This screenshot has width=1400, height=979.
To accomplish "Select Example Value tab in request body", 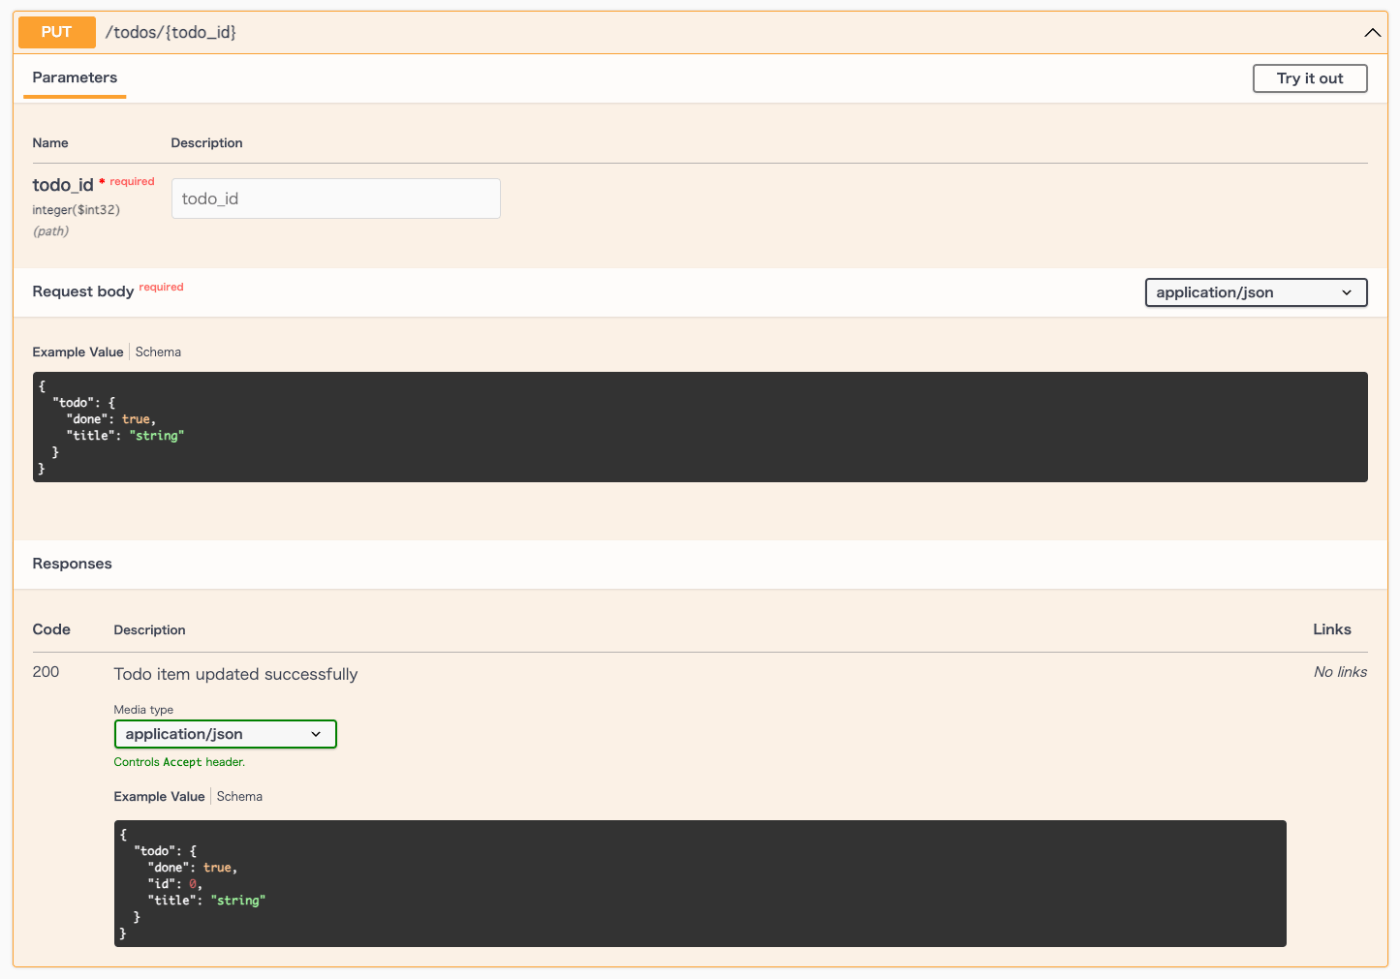I will pyautogui.click(x=78, y=352).
